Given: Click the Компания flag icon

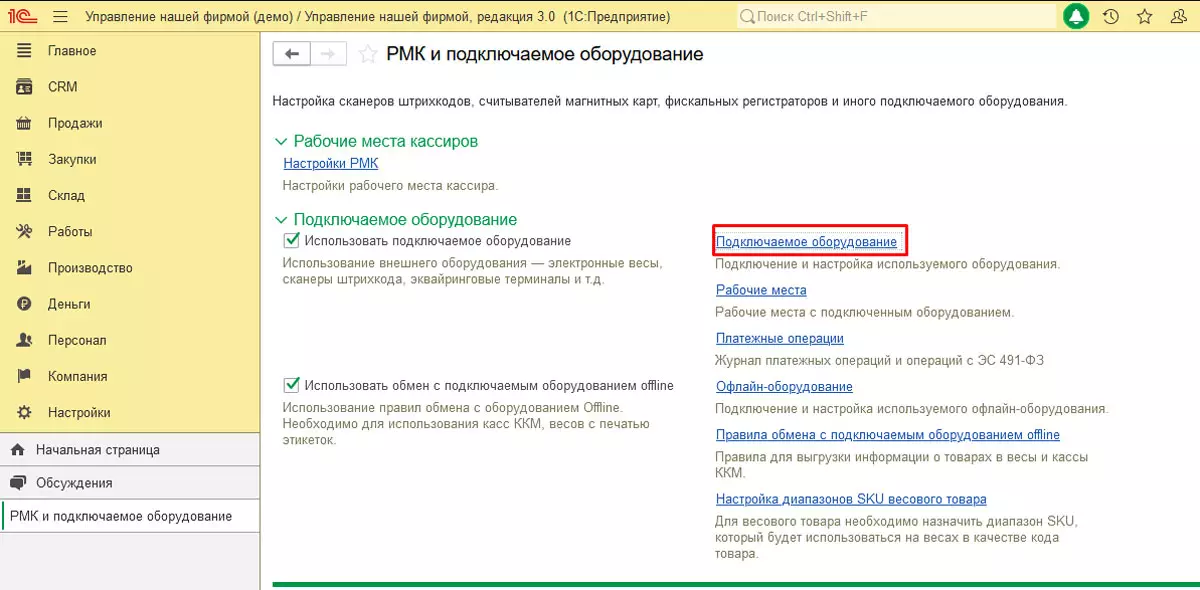Looking at the screenshot, I should 25,376.
